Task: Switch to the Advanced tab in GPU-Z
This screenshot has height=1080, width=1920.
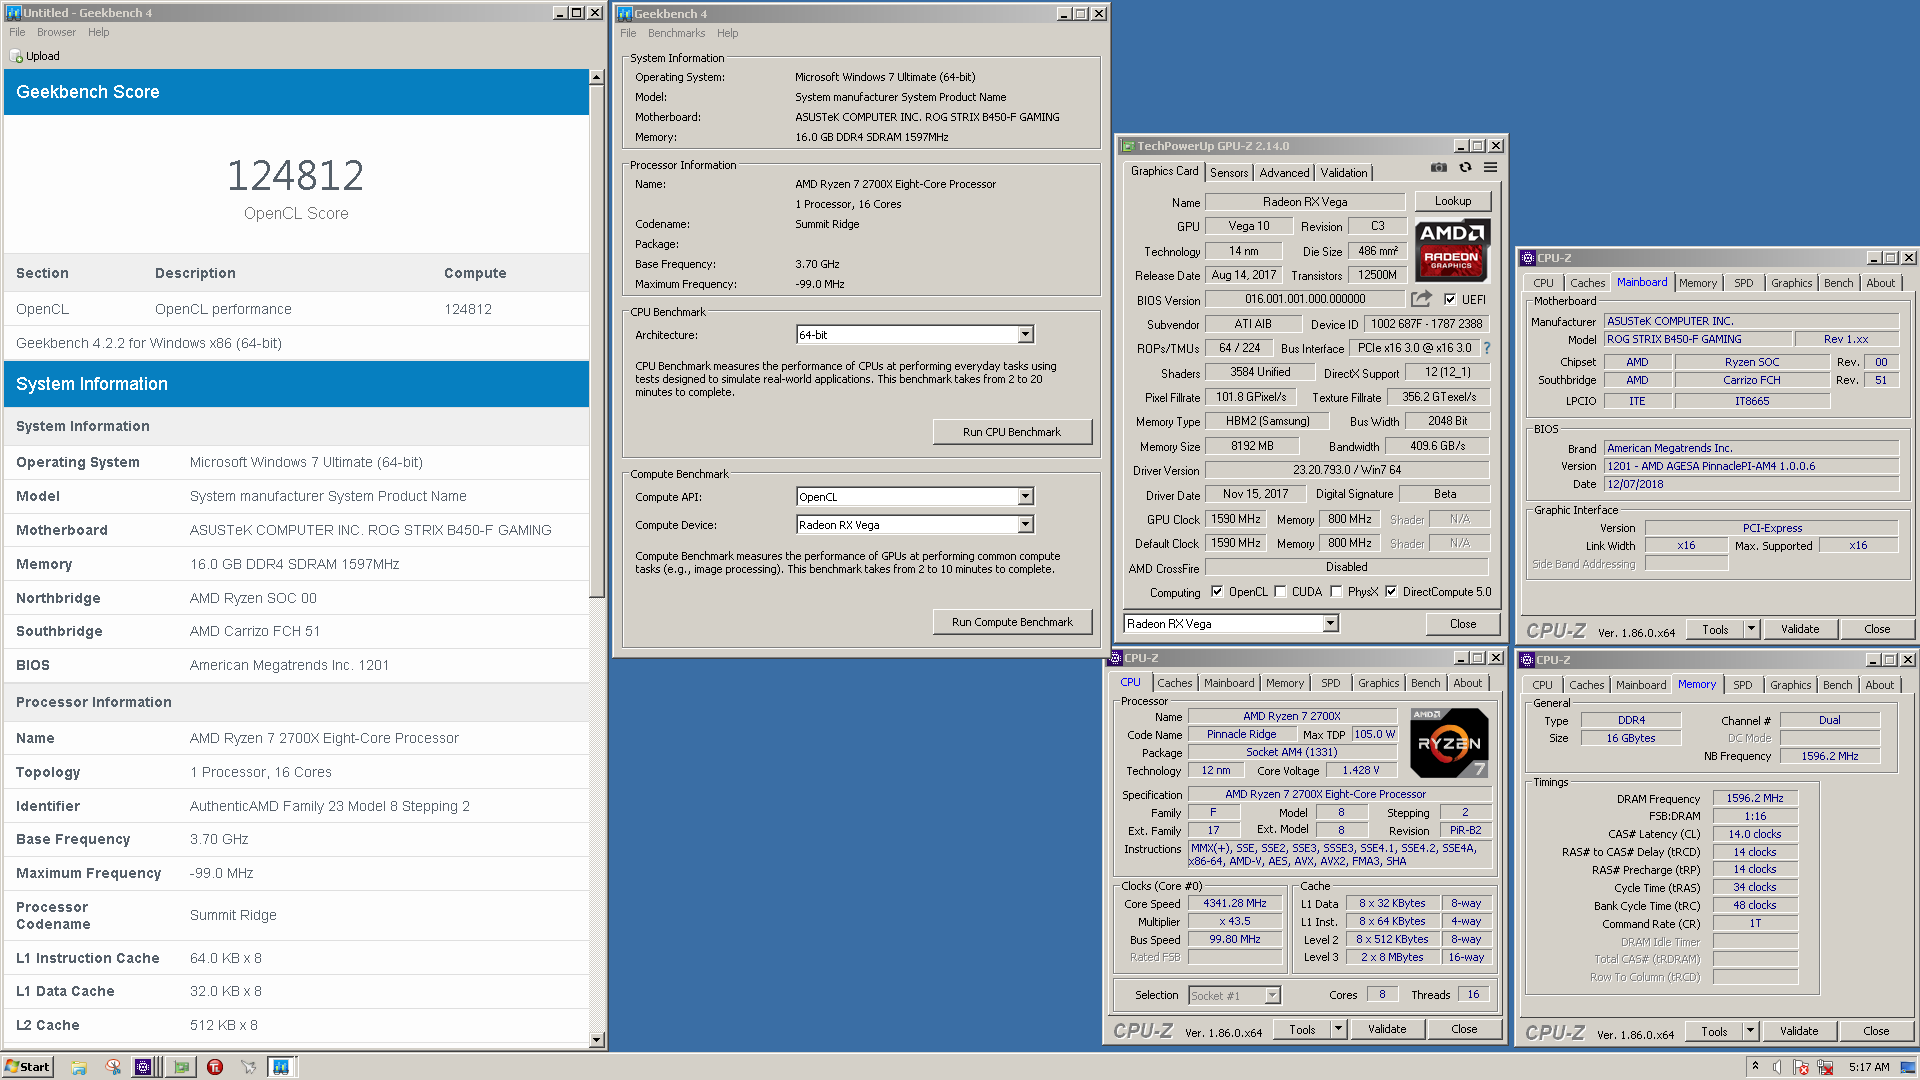Action: 1284,173
